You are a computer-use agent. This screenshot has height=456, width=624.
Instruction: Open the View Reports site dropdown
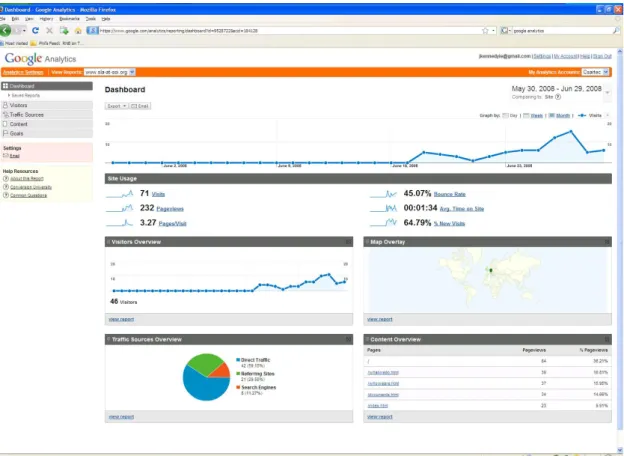coord(109,72)
